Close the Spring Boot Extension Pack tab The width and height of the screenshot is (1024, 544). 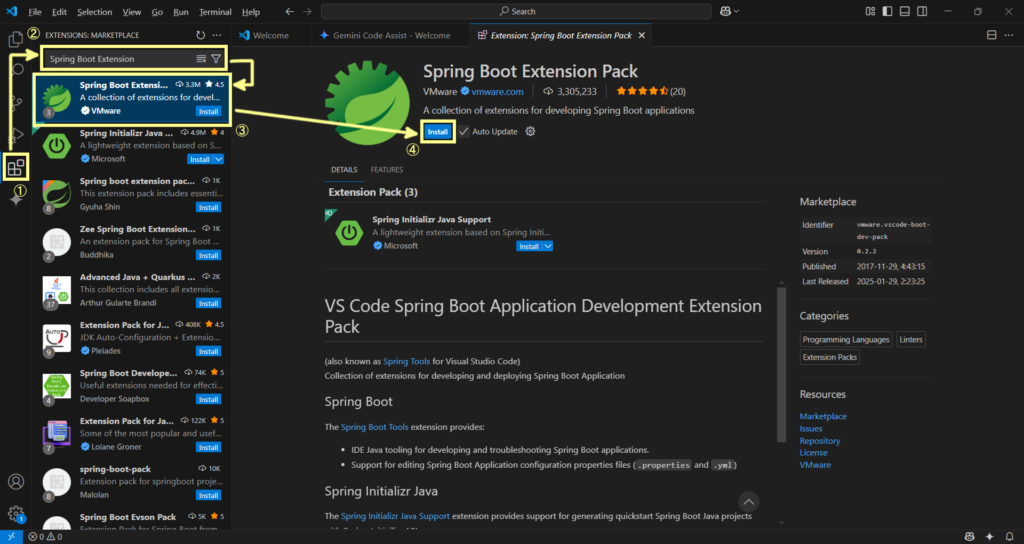tap(641, 35)
